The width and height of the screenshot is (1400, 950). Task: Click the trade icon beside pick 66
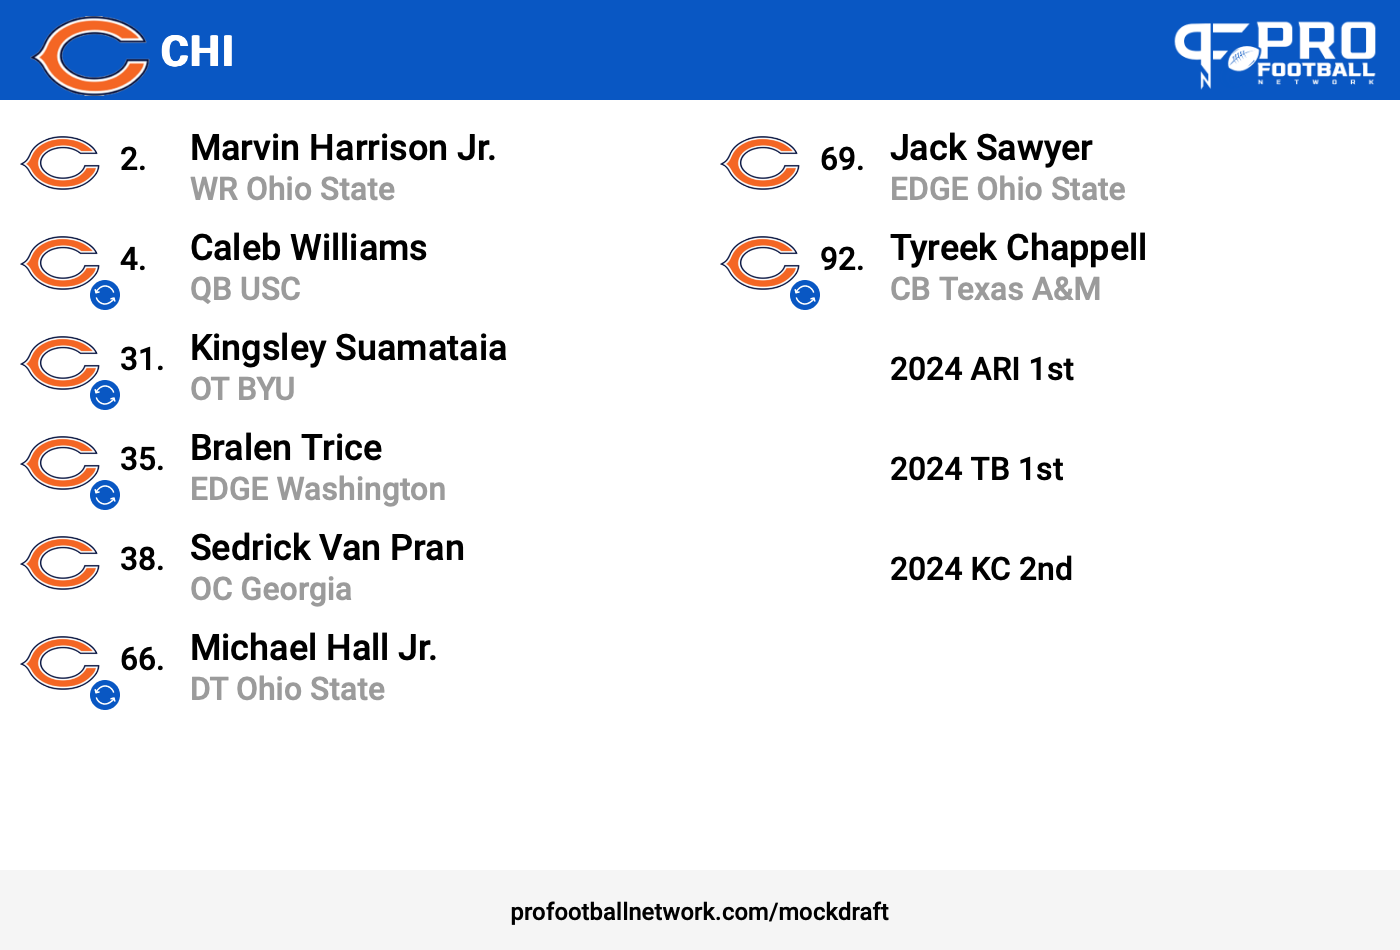pos(105,695)
